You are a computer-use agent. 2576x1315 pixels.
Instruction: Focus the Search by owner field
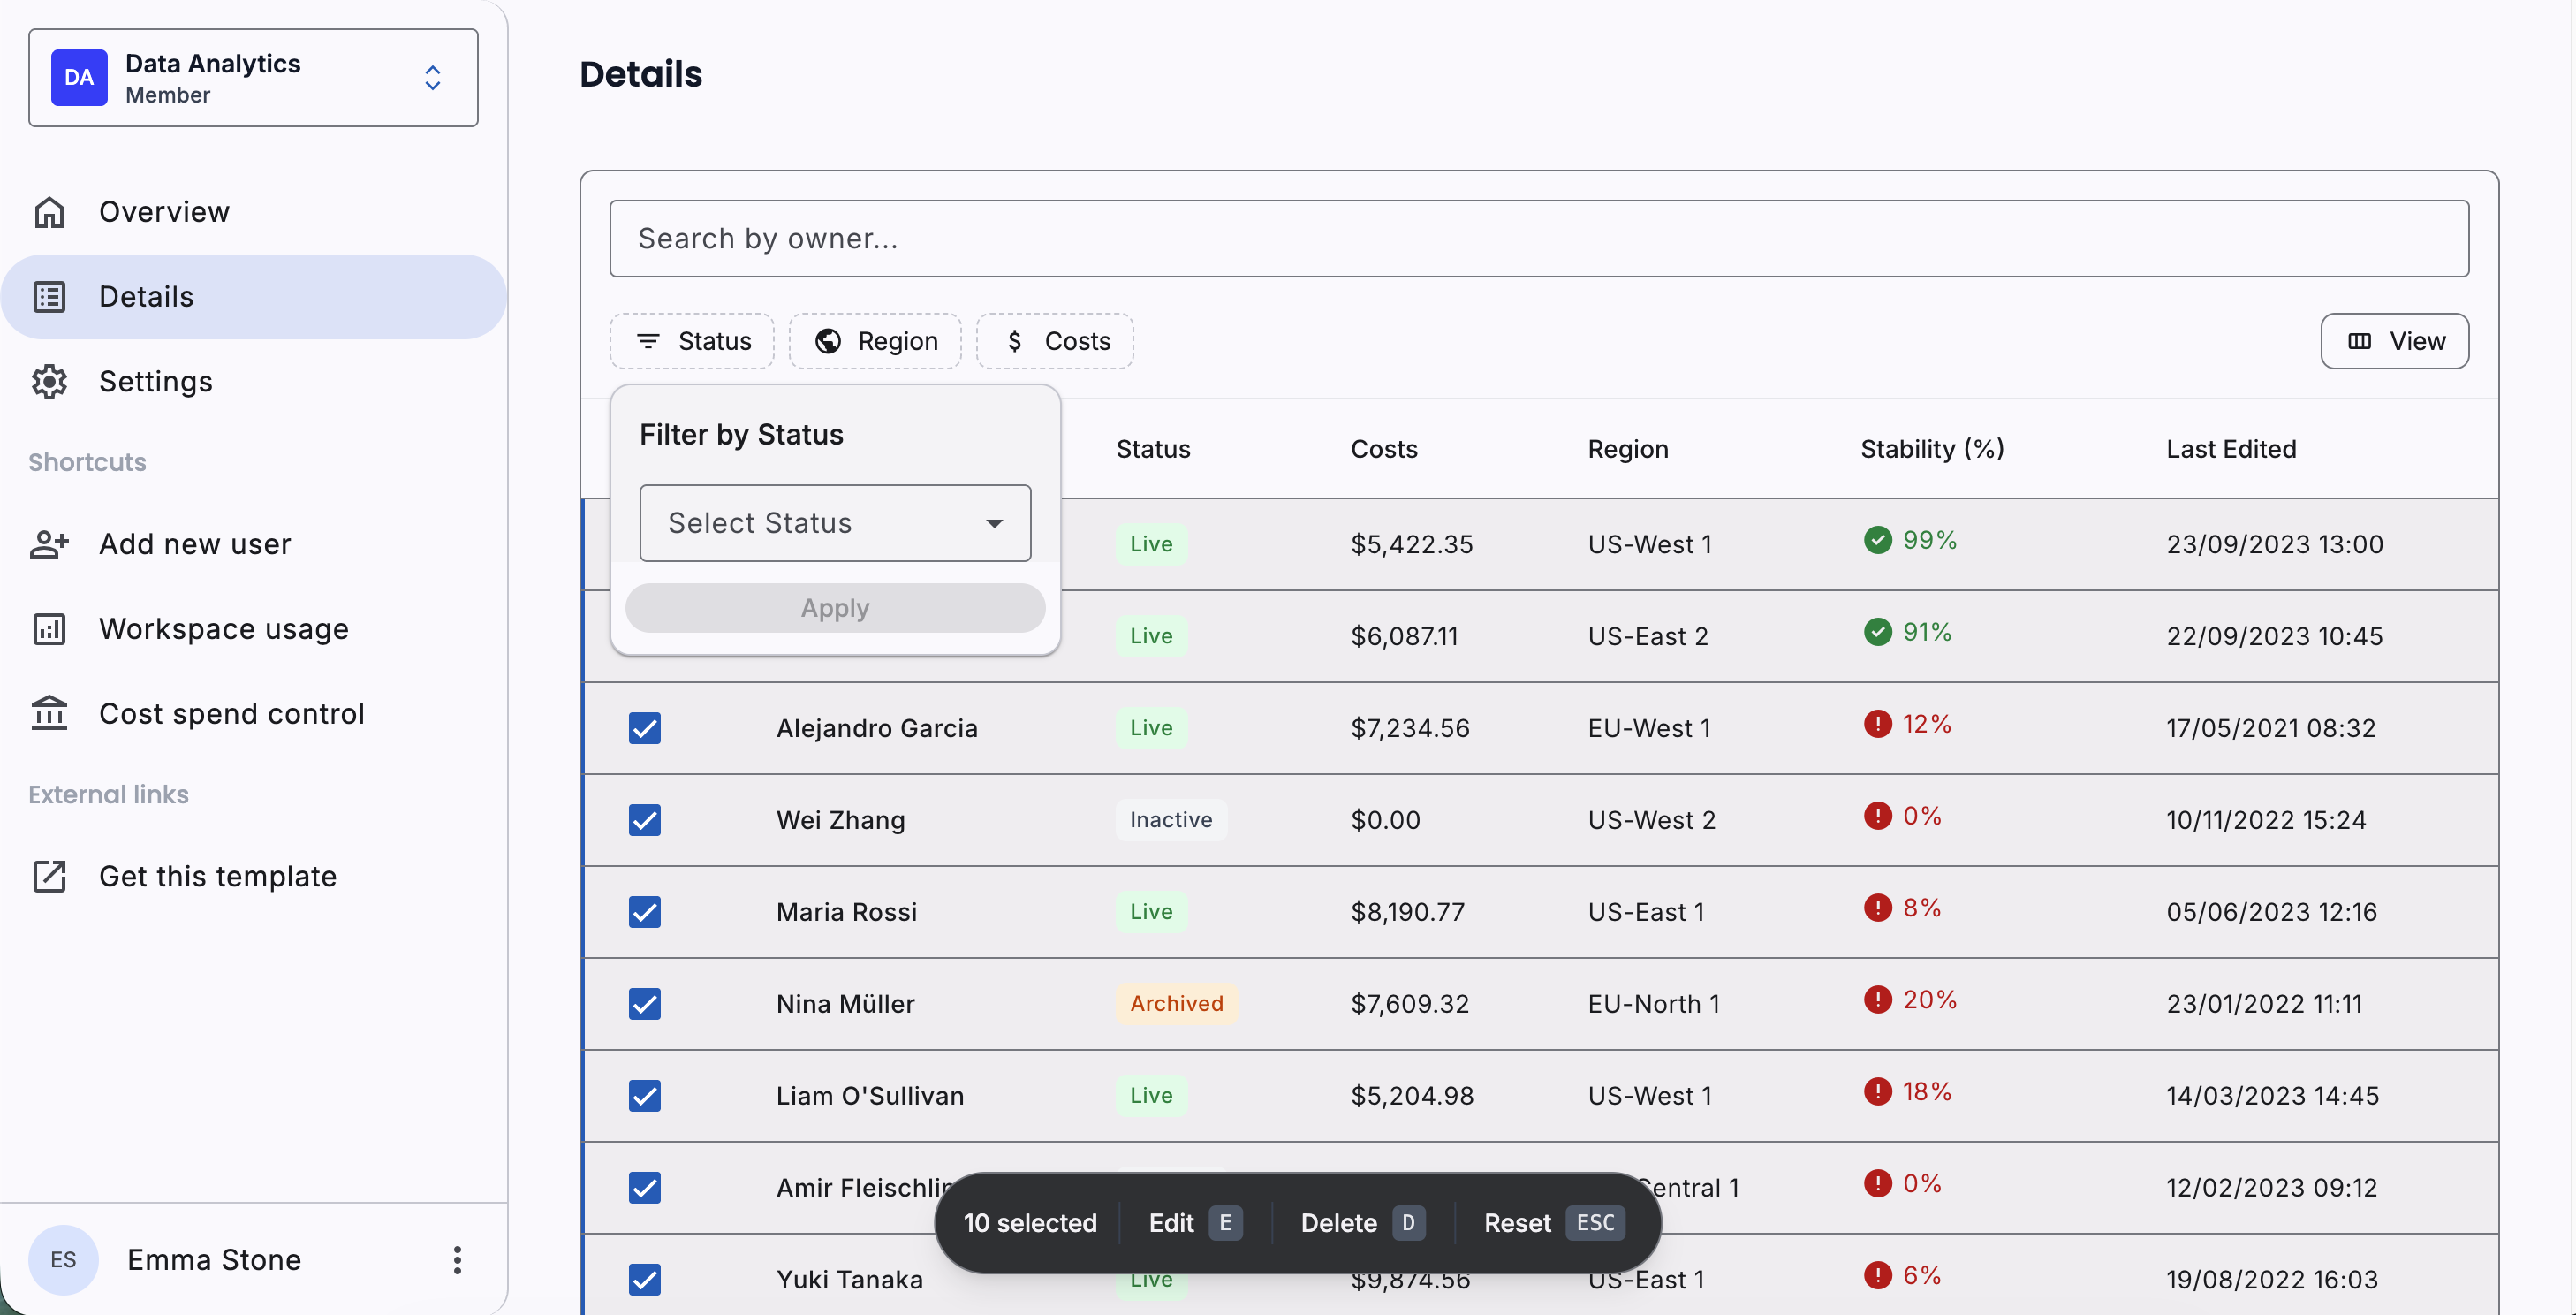click(1538, 239)
